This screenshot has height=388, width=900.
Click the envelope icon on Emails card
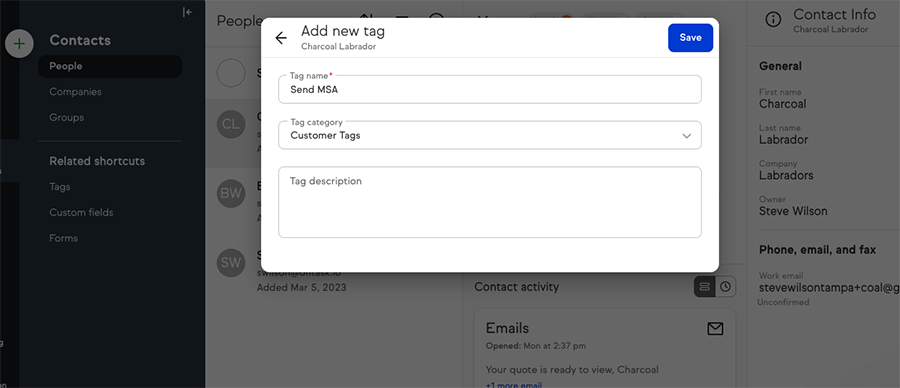tap(715, 329)
